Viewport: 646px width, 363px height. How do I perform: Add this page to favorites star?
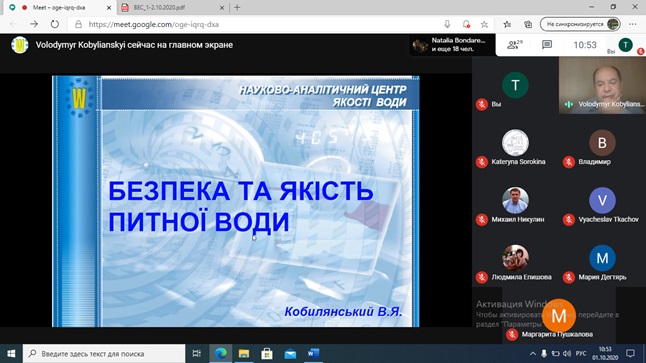point(484,24)
